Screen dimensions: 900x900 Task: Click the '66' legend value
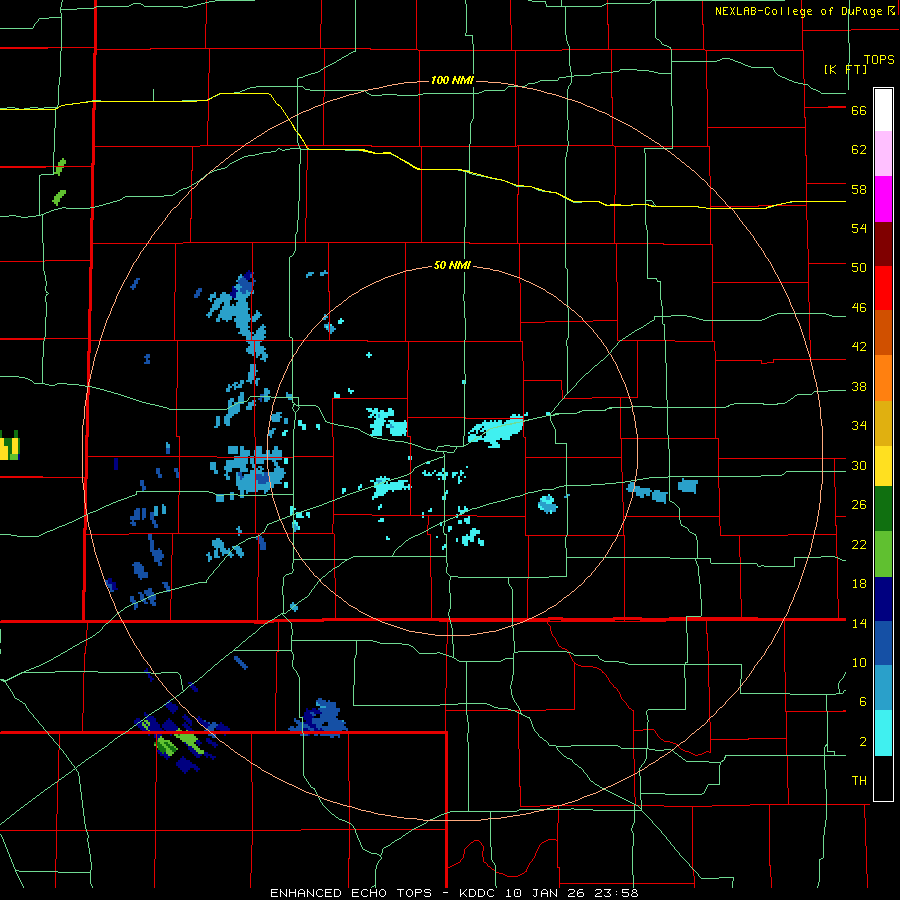pos(859,110)
